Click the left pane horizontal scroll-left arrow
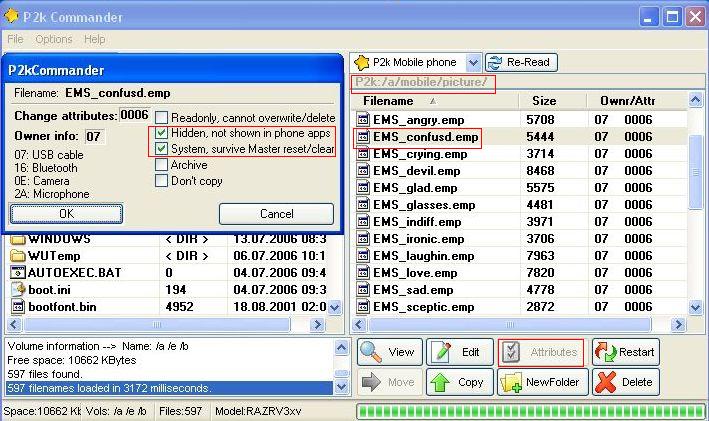The image size is (709, 421). coord(14,325)
